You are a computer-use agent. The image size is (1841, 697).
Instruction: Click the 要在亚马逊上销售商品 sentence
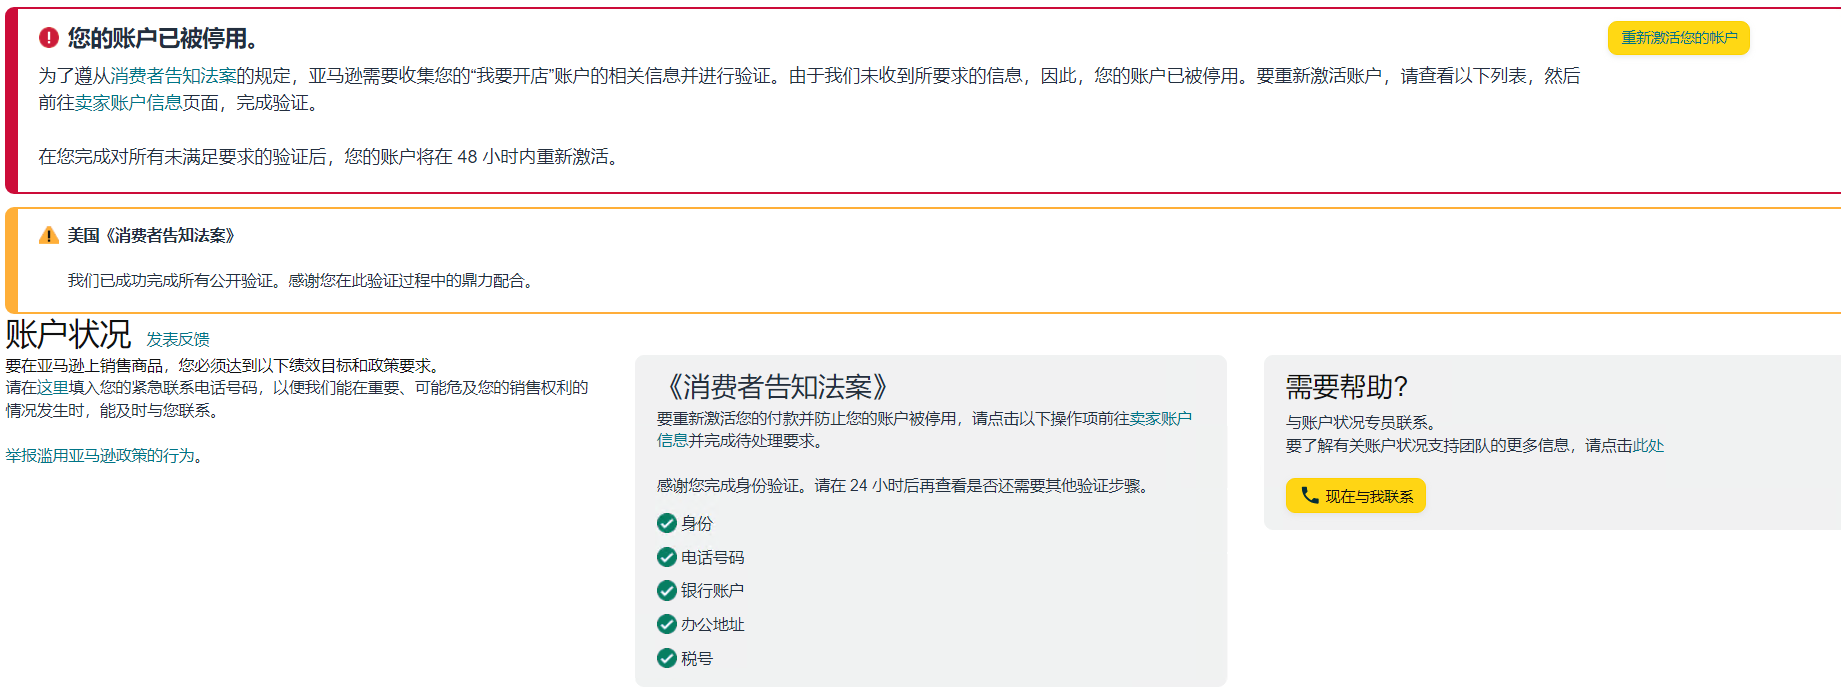(x=224, y=366)
